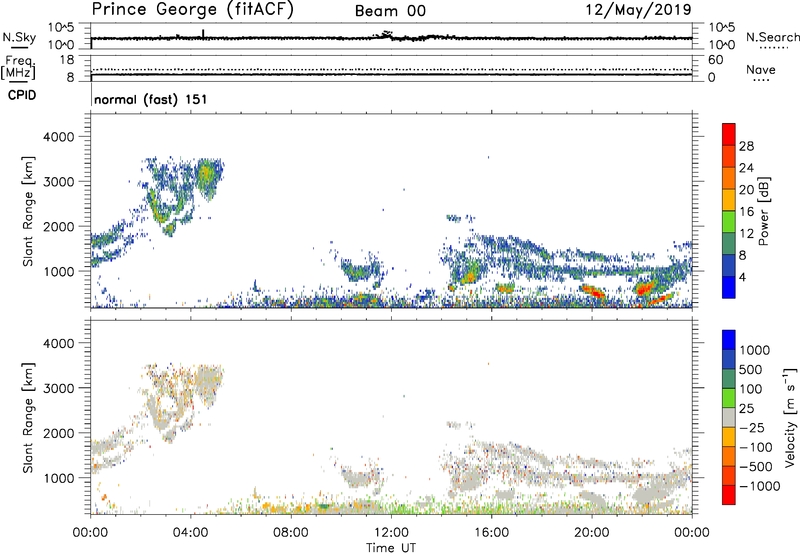Click the 3000 tick on power panel axis
The width and height of the screenshot is (800, 554).
[59, 182]
